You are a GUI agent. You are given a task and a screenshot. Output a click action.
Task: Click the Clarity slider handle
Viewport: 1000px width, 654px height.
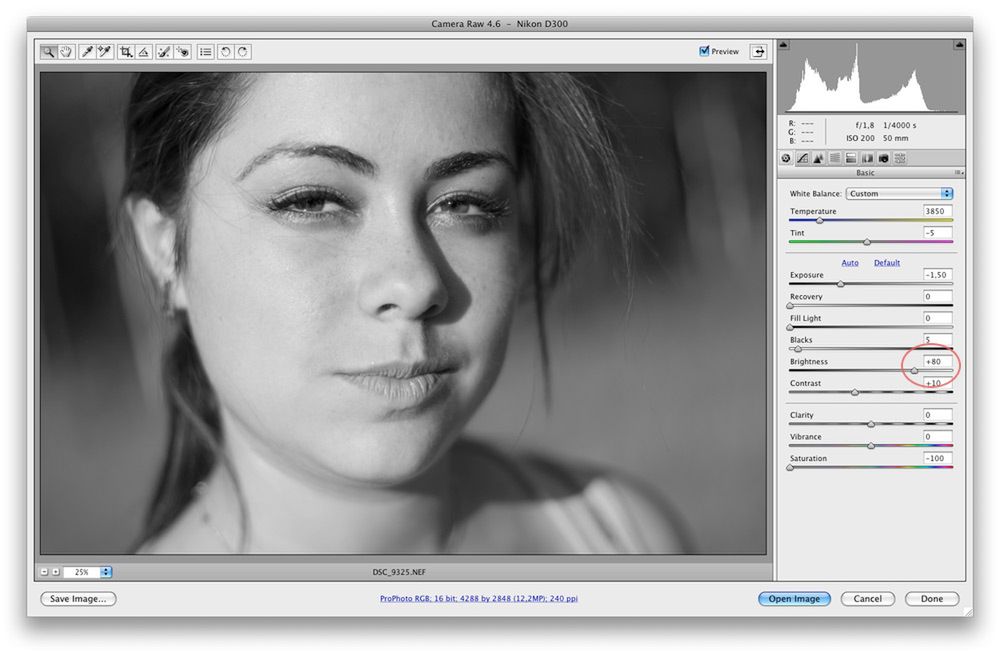point(871,424)
